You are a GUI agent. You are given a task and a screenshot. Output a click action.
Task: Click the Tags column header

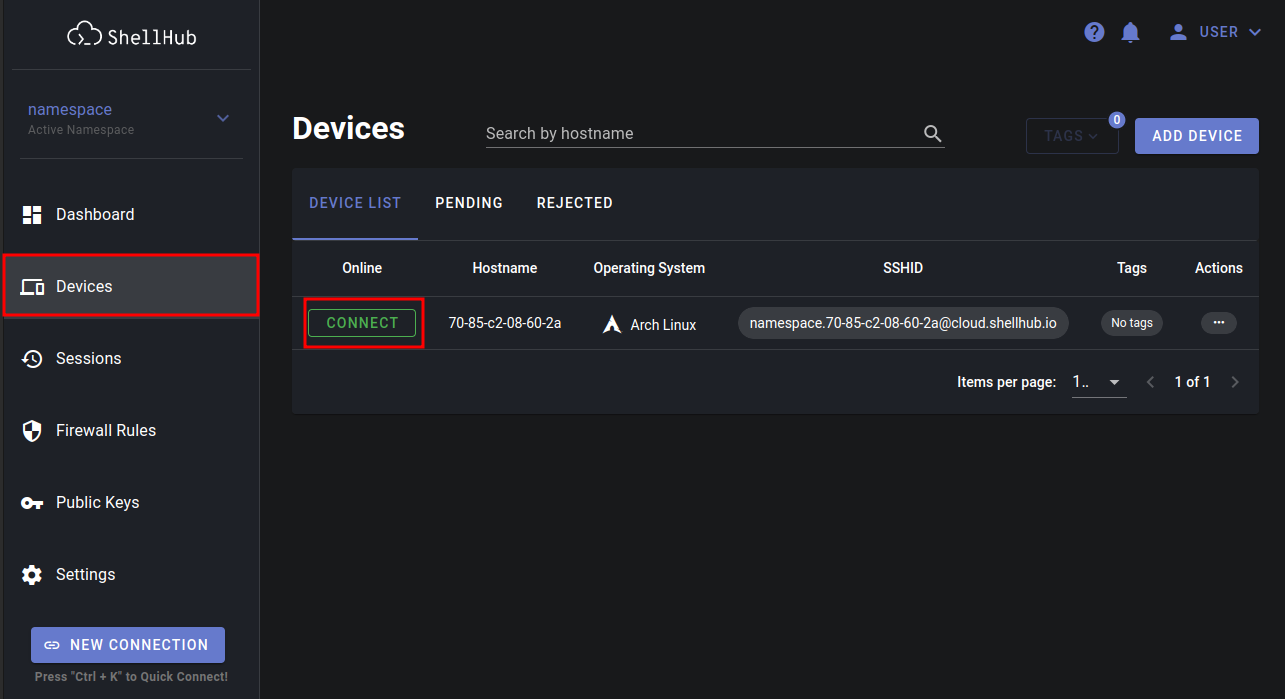[x=1132, y=268]
